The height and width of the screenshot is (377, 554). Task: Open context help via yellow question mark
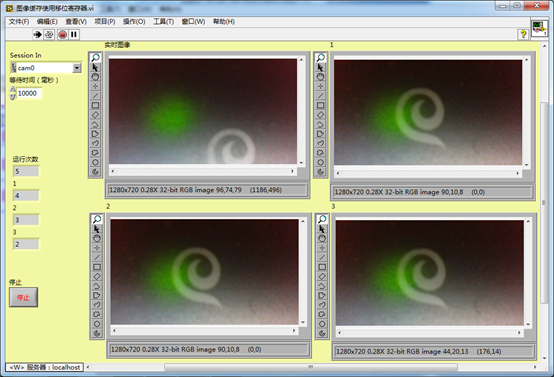[523, 34]
